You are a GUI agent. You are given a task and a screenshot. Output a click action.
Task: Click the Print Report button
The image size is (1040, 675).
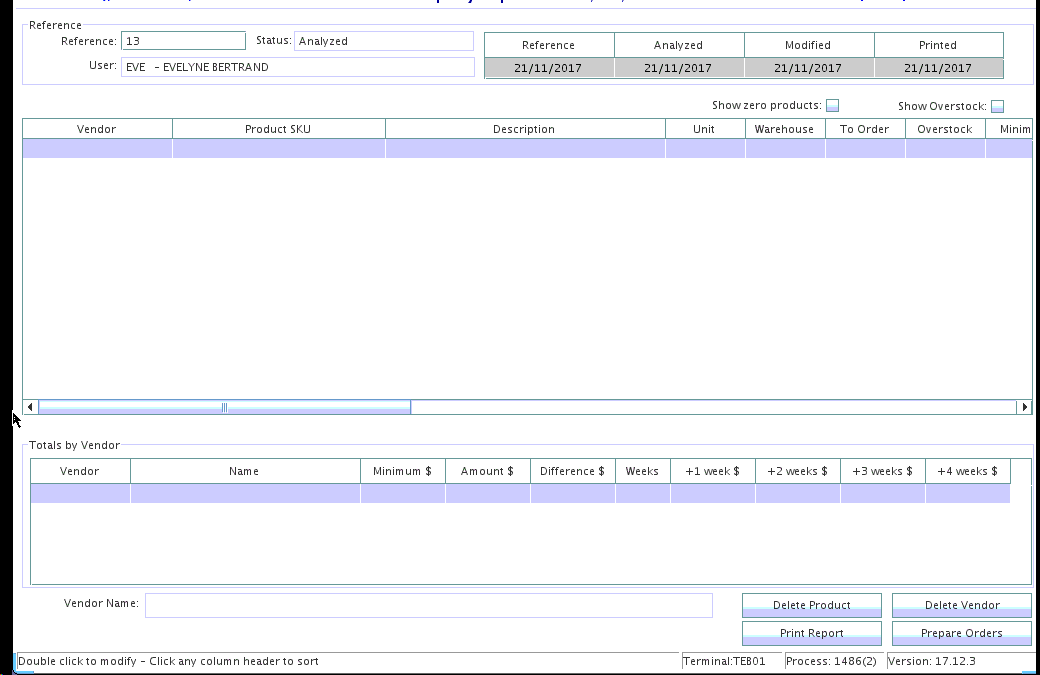coord(811,633)
